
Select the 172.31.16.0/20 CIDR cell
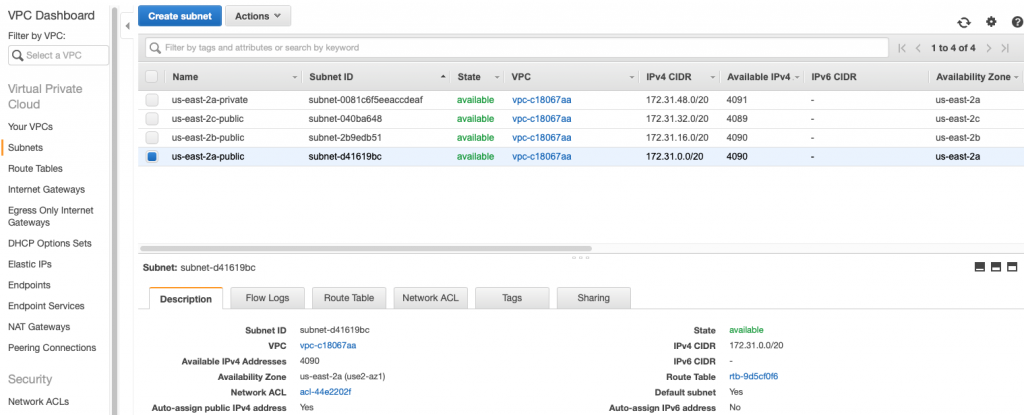point(677,138)
